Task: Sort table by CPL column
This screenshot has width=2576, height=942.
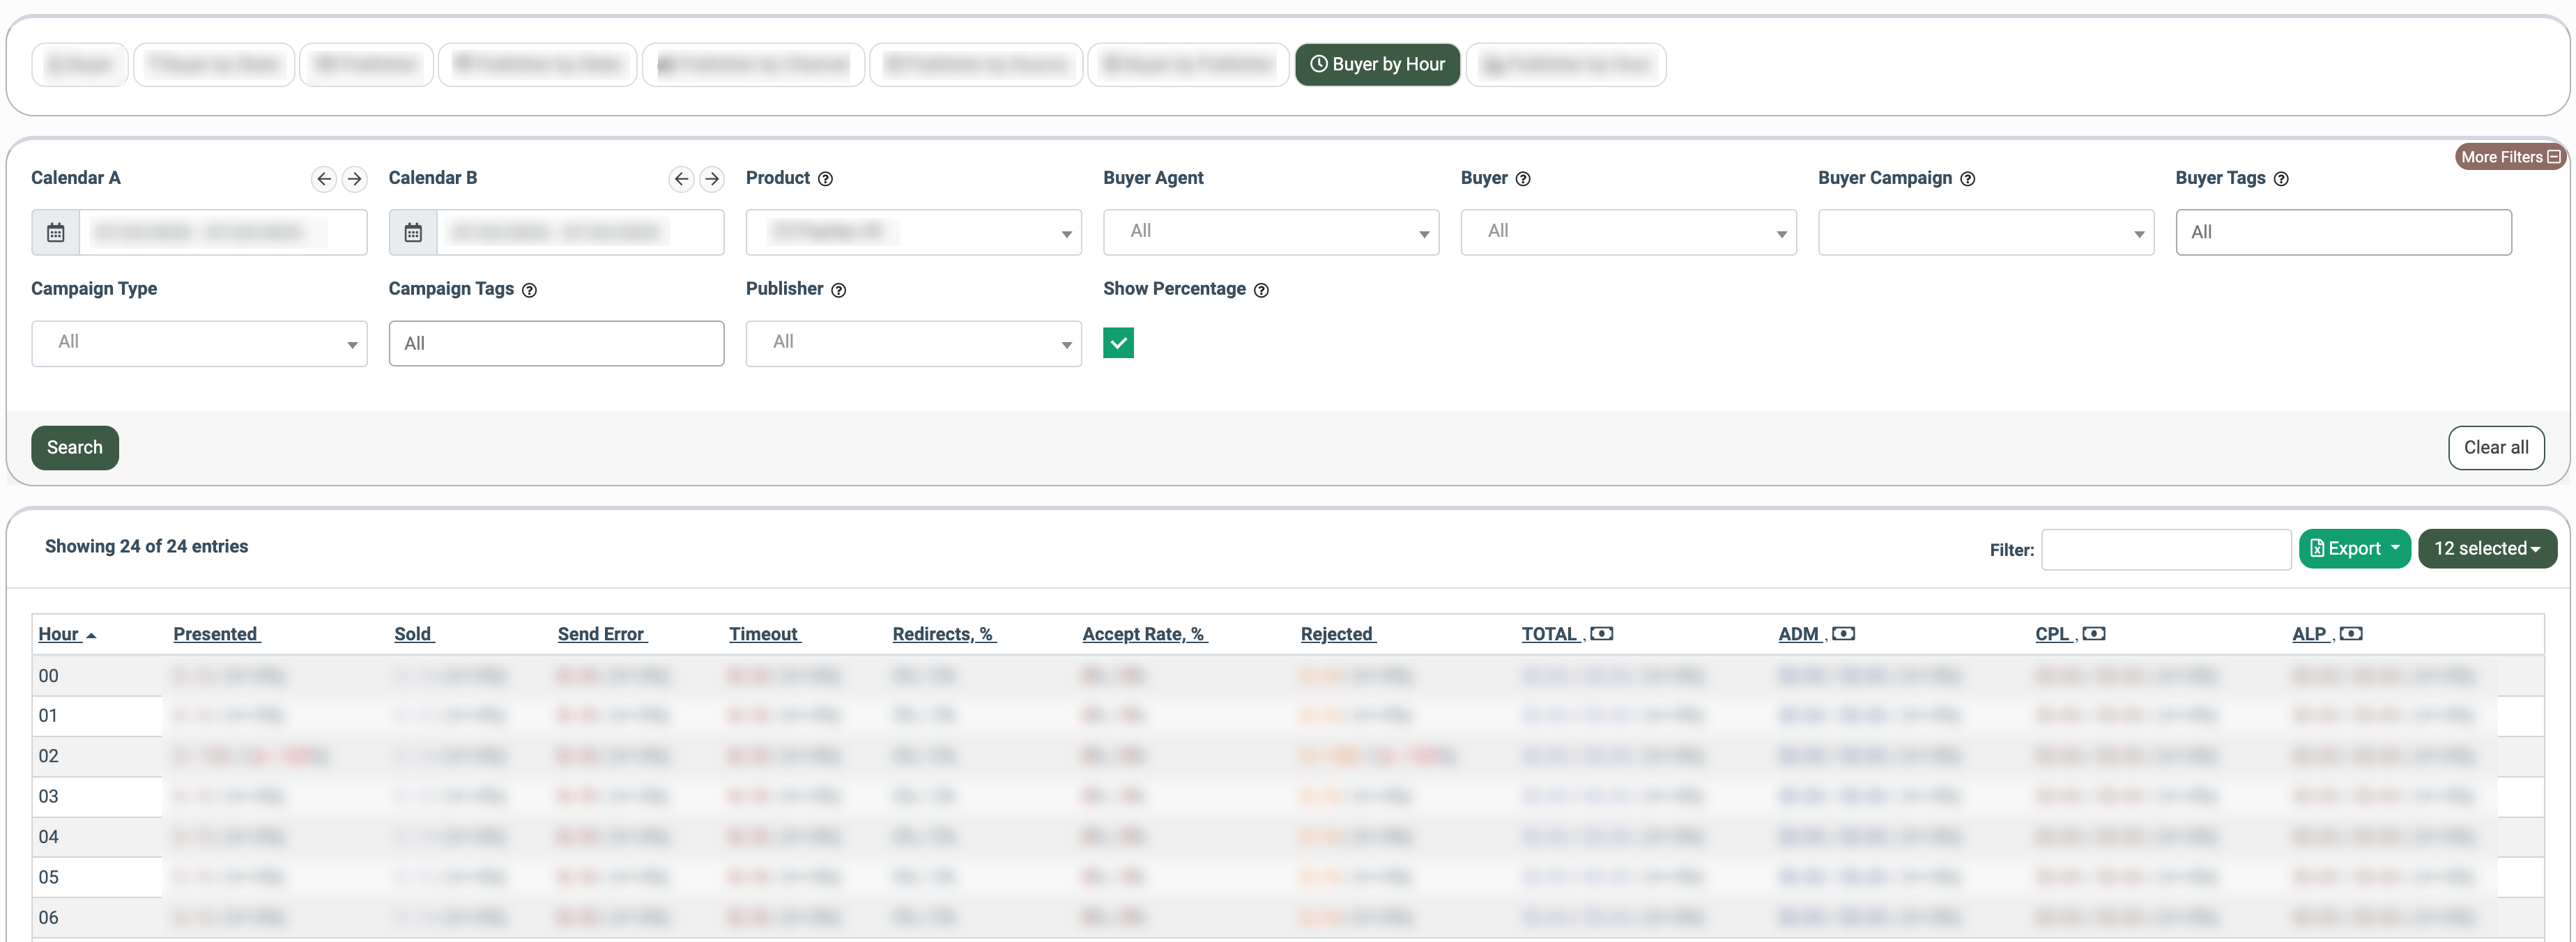Action: tap(2053, 634)
